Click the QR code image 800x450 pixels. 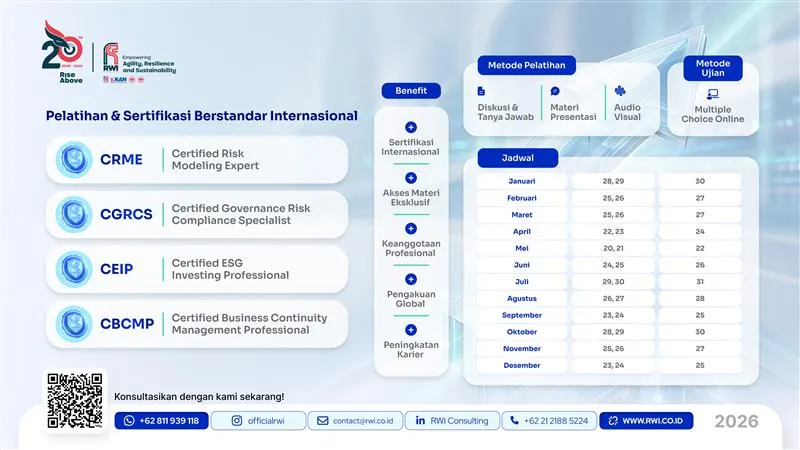pyautogui.click(x=75, y=401)
